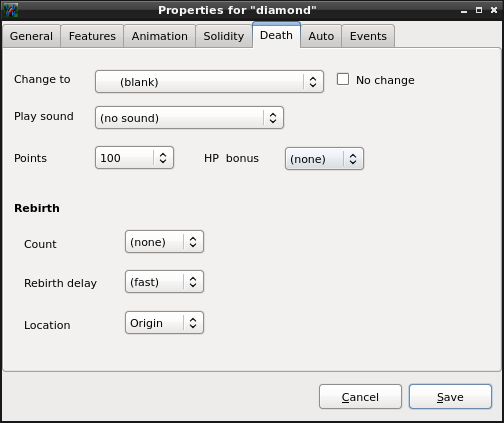The width and height of the screenshot is (504, 423).
Task: Open the Rebirth delay dropdown
Action: click(x=164, y=282)
